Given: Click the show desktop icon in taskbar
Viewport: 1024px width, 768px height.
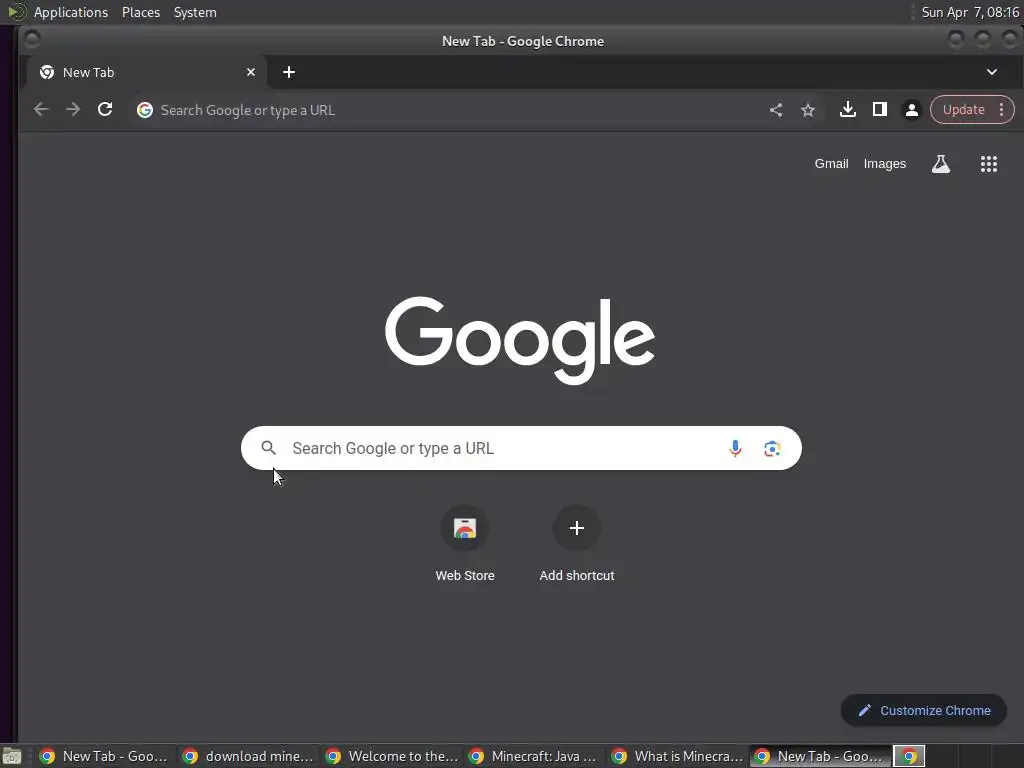Looking at the screenshot, I should click(12, 756).
